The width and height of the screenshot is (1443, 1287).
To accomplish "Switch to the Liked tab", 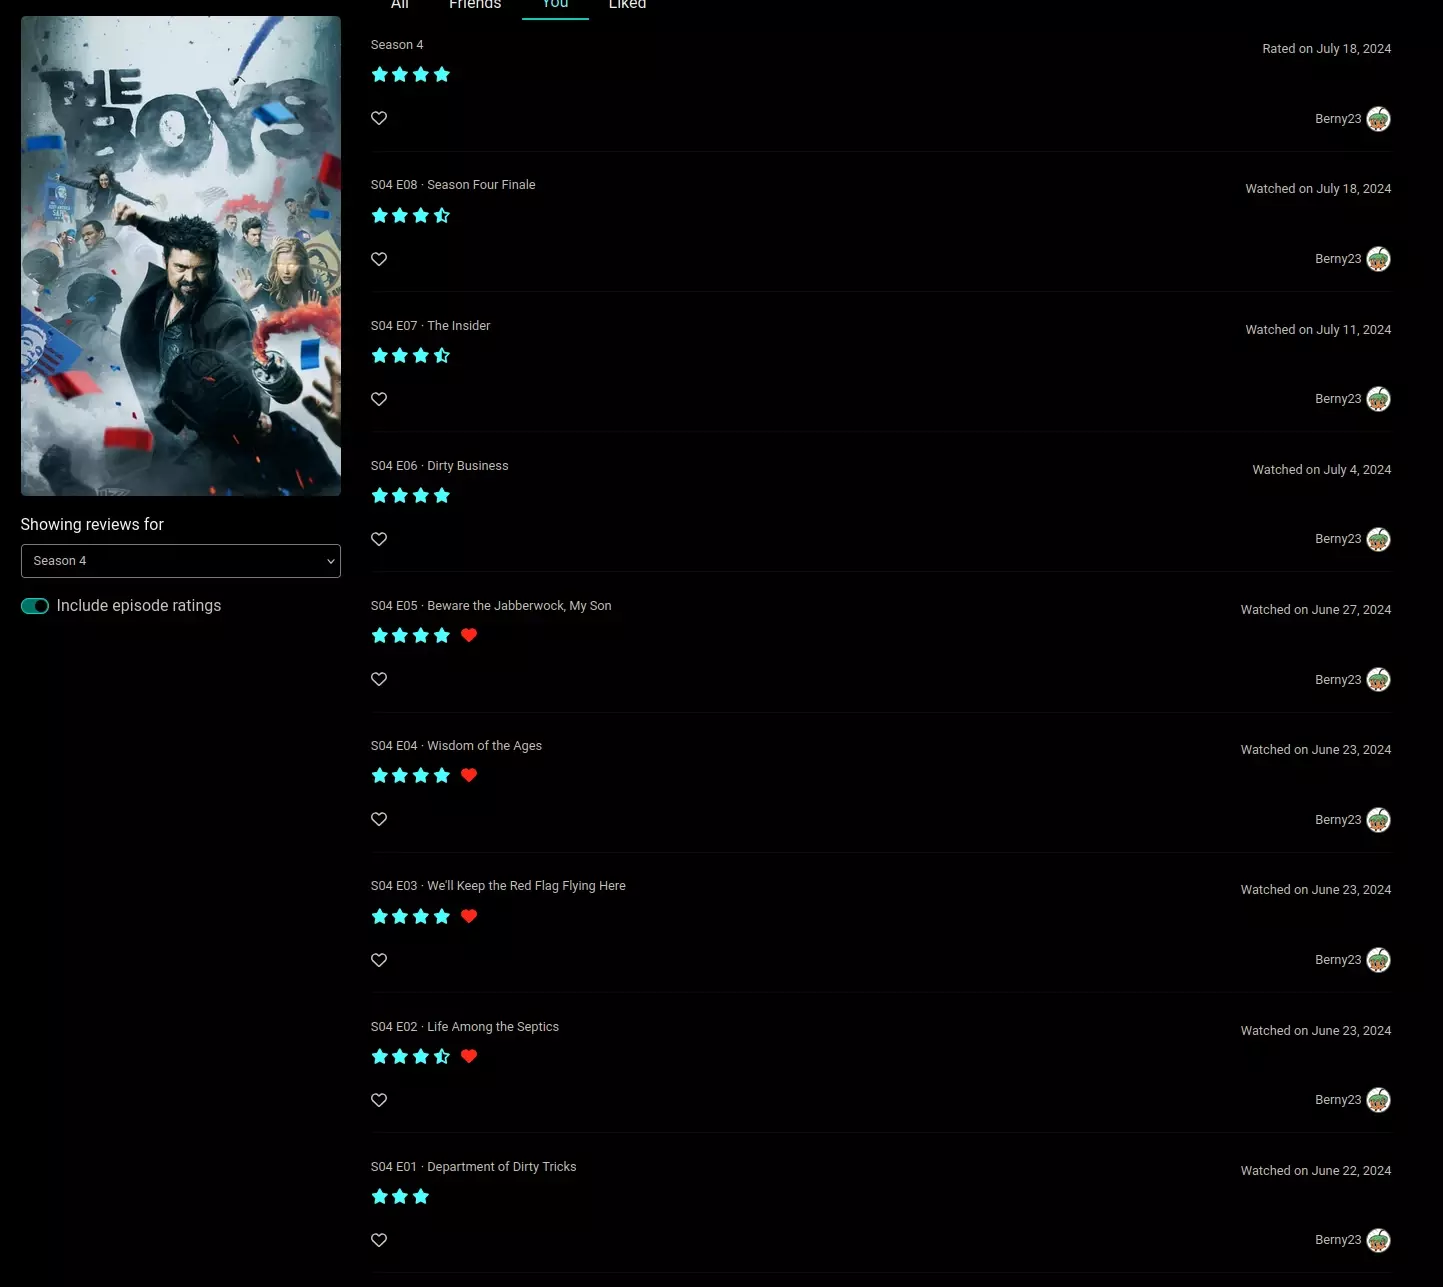I will 628,5.
